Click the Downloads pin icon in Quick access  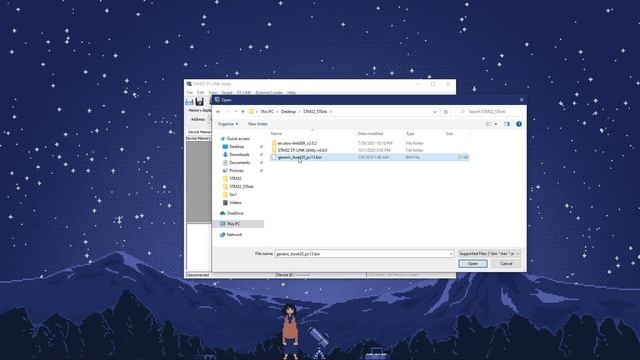[261, 155]
